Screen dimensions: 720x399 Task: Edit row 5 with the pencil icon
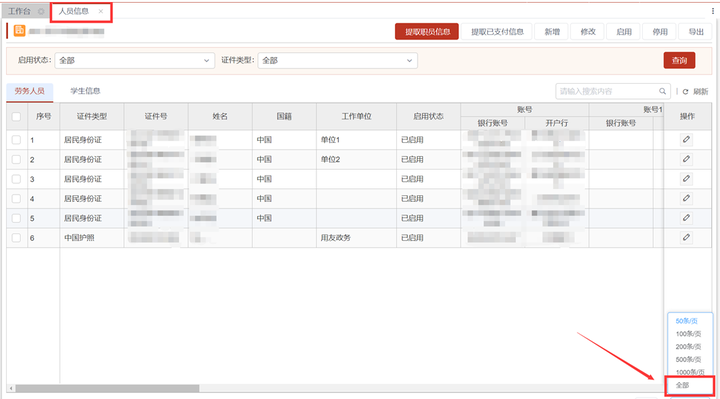point(686,218)
